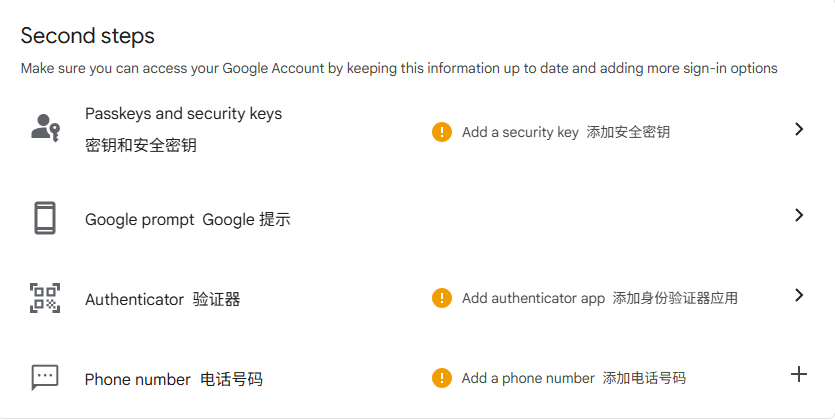Screen dimensions: 835x420
Task: Click the security key orange warning icon
Action: point(442,132)
